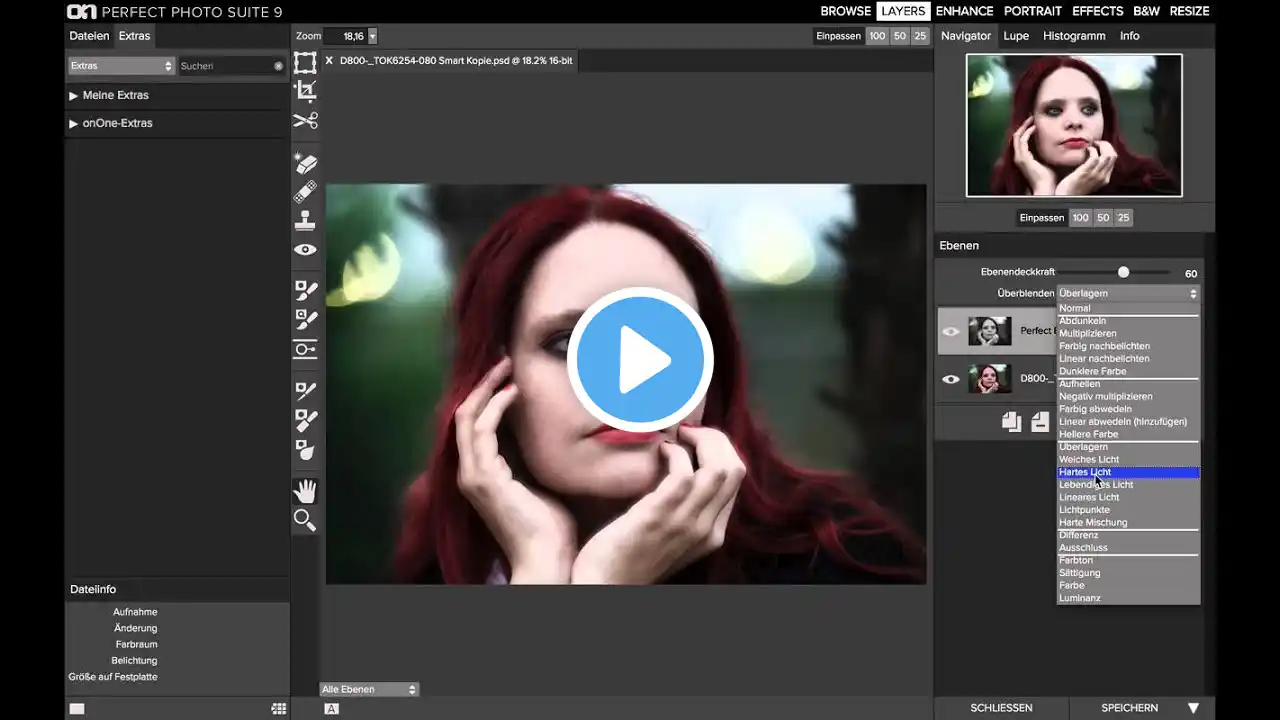Image resolution: width=1280 pixels, height=720 pixels.
Task: Select the Red Eye tool
Action: 305,250
